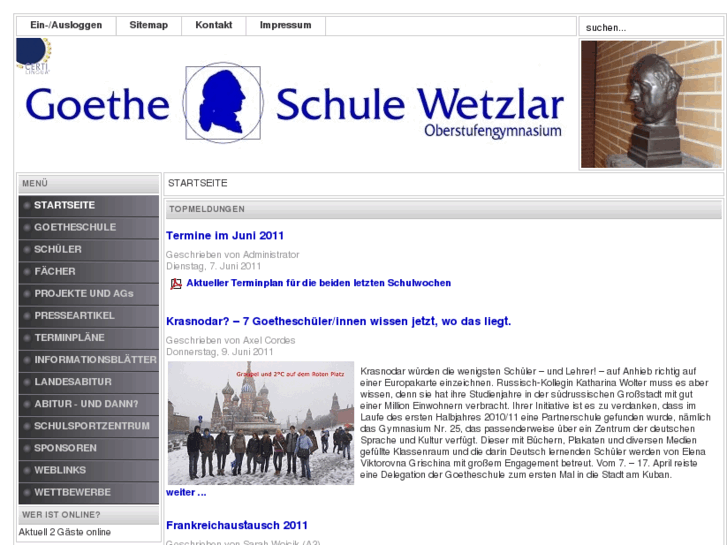
Task: Click 'Geschrieben von Axel Cordes' byline
Action: [x=230, y=340]
